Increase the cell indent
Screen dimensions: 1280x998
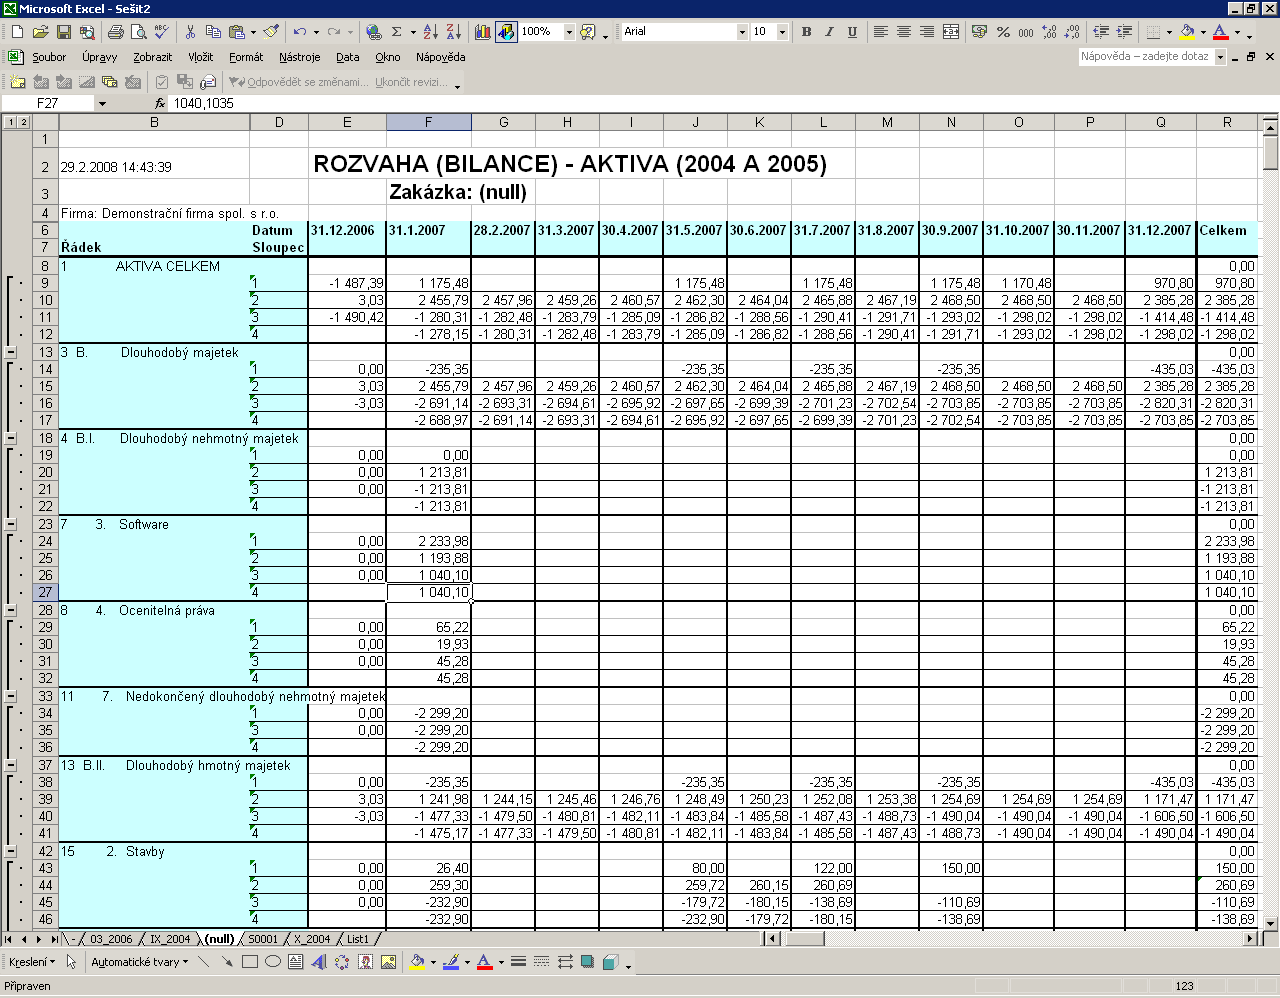[1124, 32]
